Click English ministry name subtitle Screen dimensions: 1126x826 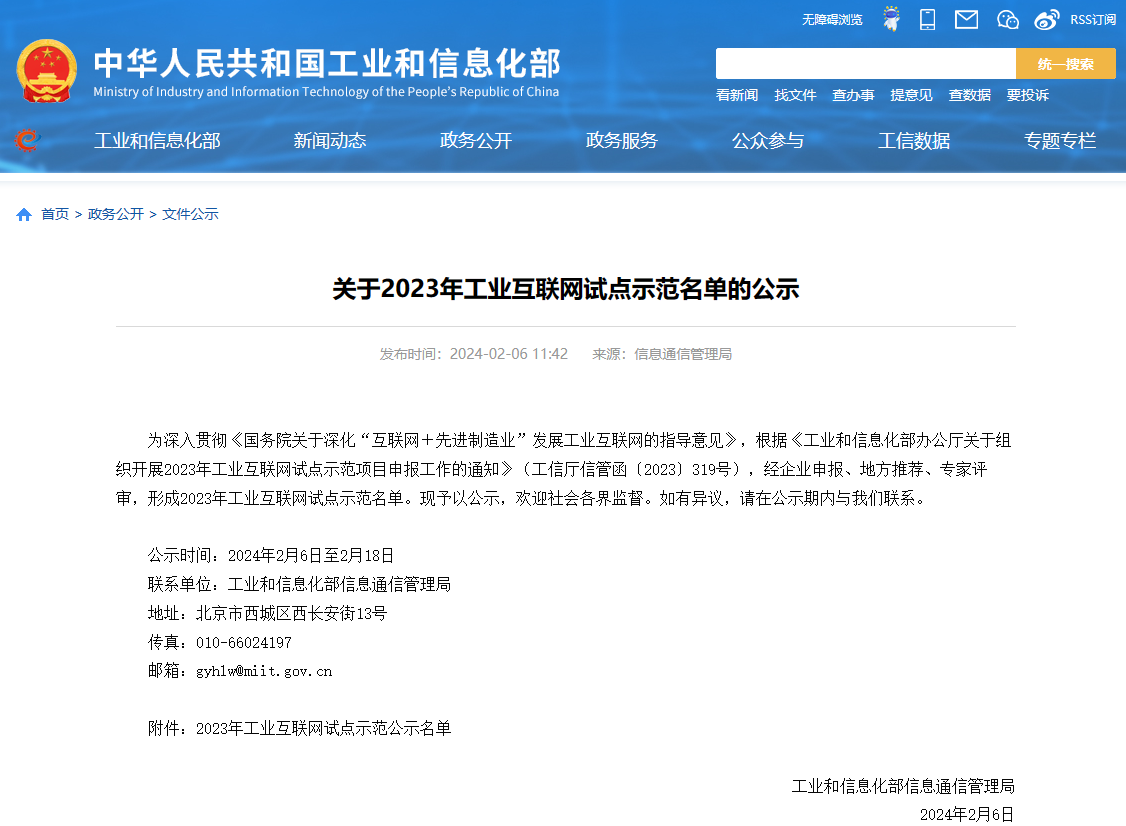click(x=326, y=92)
